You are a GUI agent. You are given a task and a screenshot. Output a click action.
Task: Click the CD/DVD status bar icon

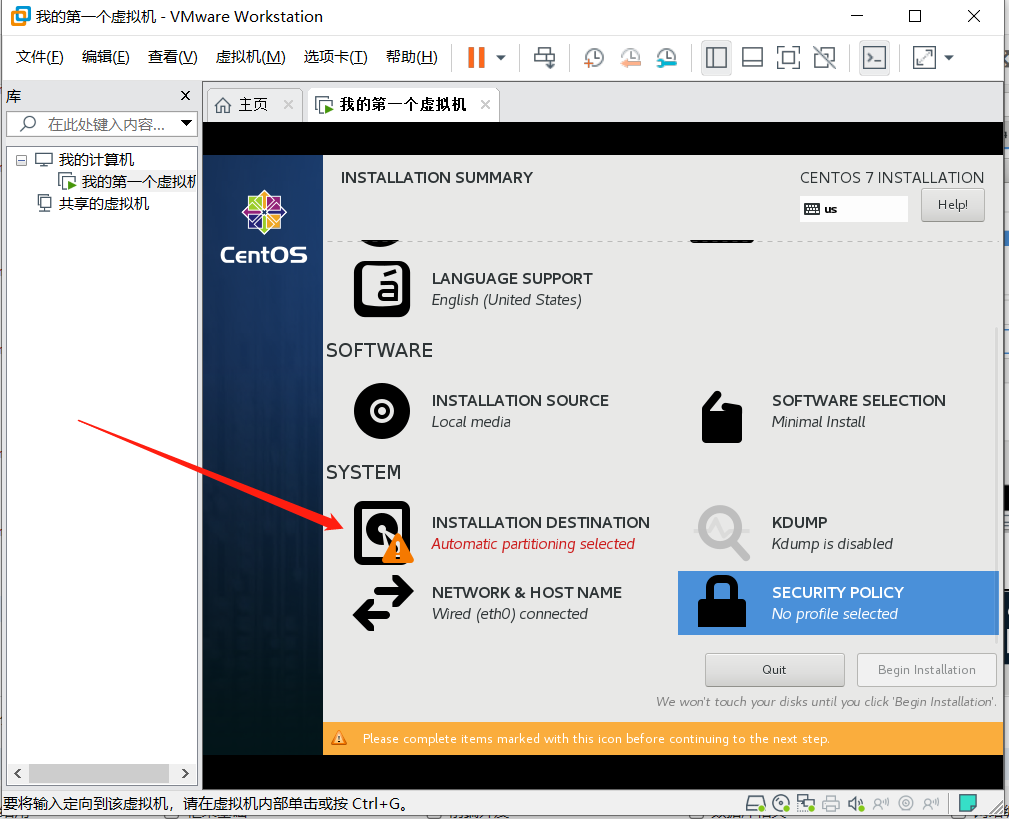pyautogui.click(x=781, y=803)
